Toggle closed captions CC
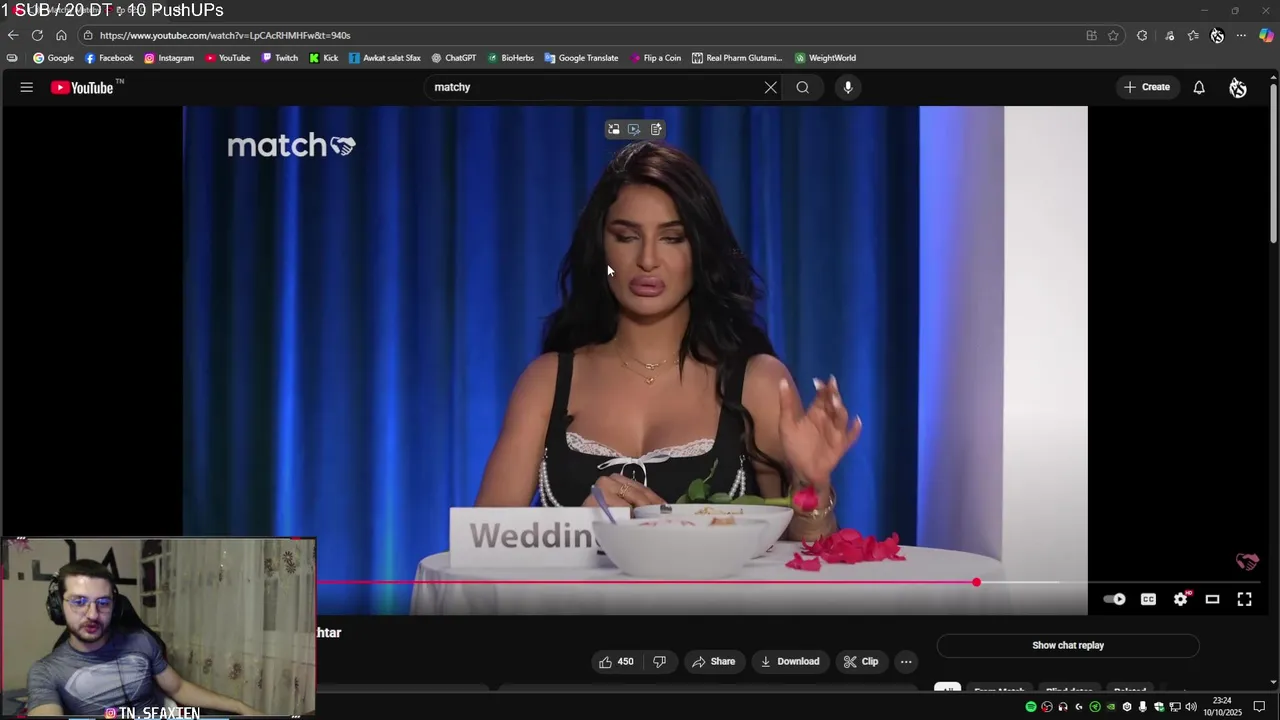The image size is (1280, 720). [1148, 599]
